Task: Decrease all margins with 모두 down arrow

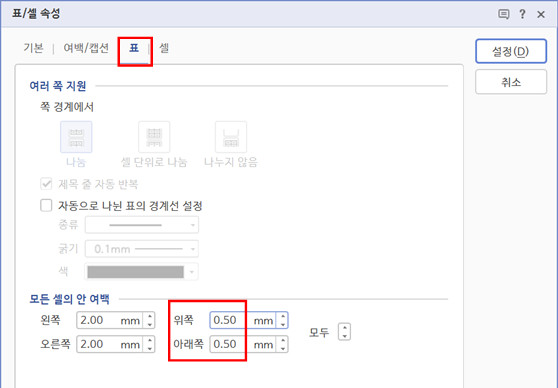Action: pyautogui.click(x=344, y=336)
